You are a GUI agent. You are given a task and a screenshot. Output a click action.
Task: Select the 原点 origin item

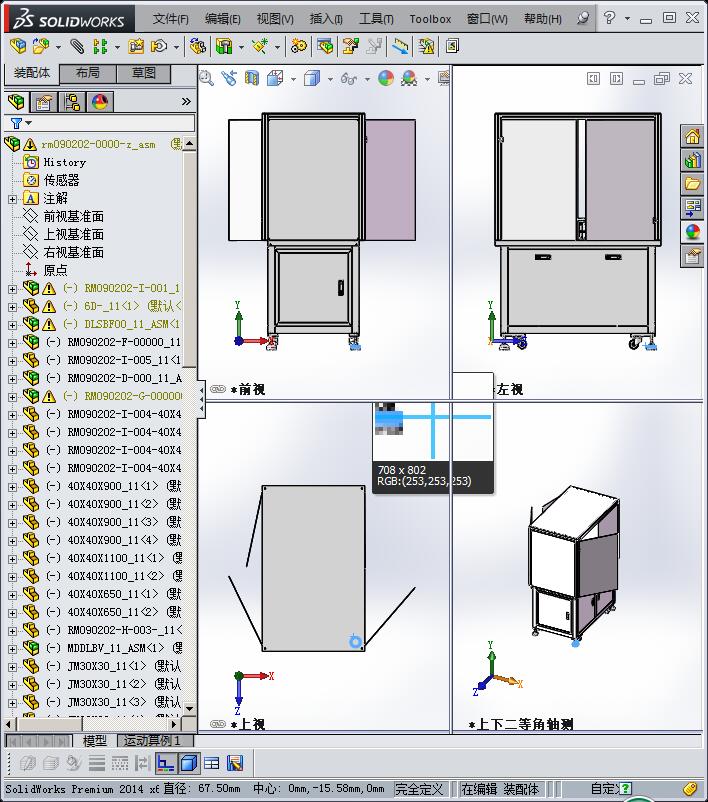(x=55, y=271)
